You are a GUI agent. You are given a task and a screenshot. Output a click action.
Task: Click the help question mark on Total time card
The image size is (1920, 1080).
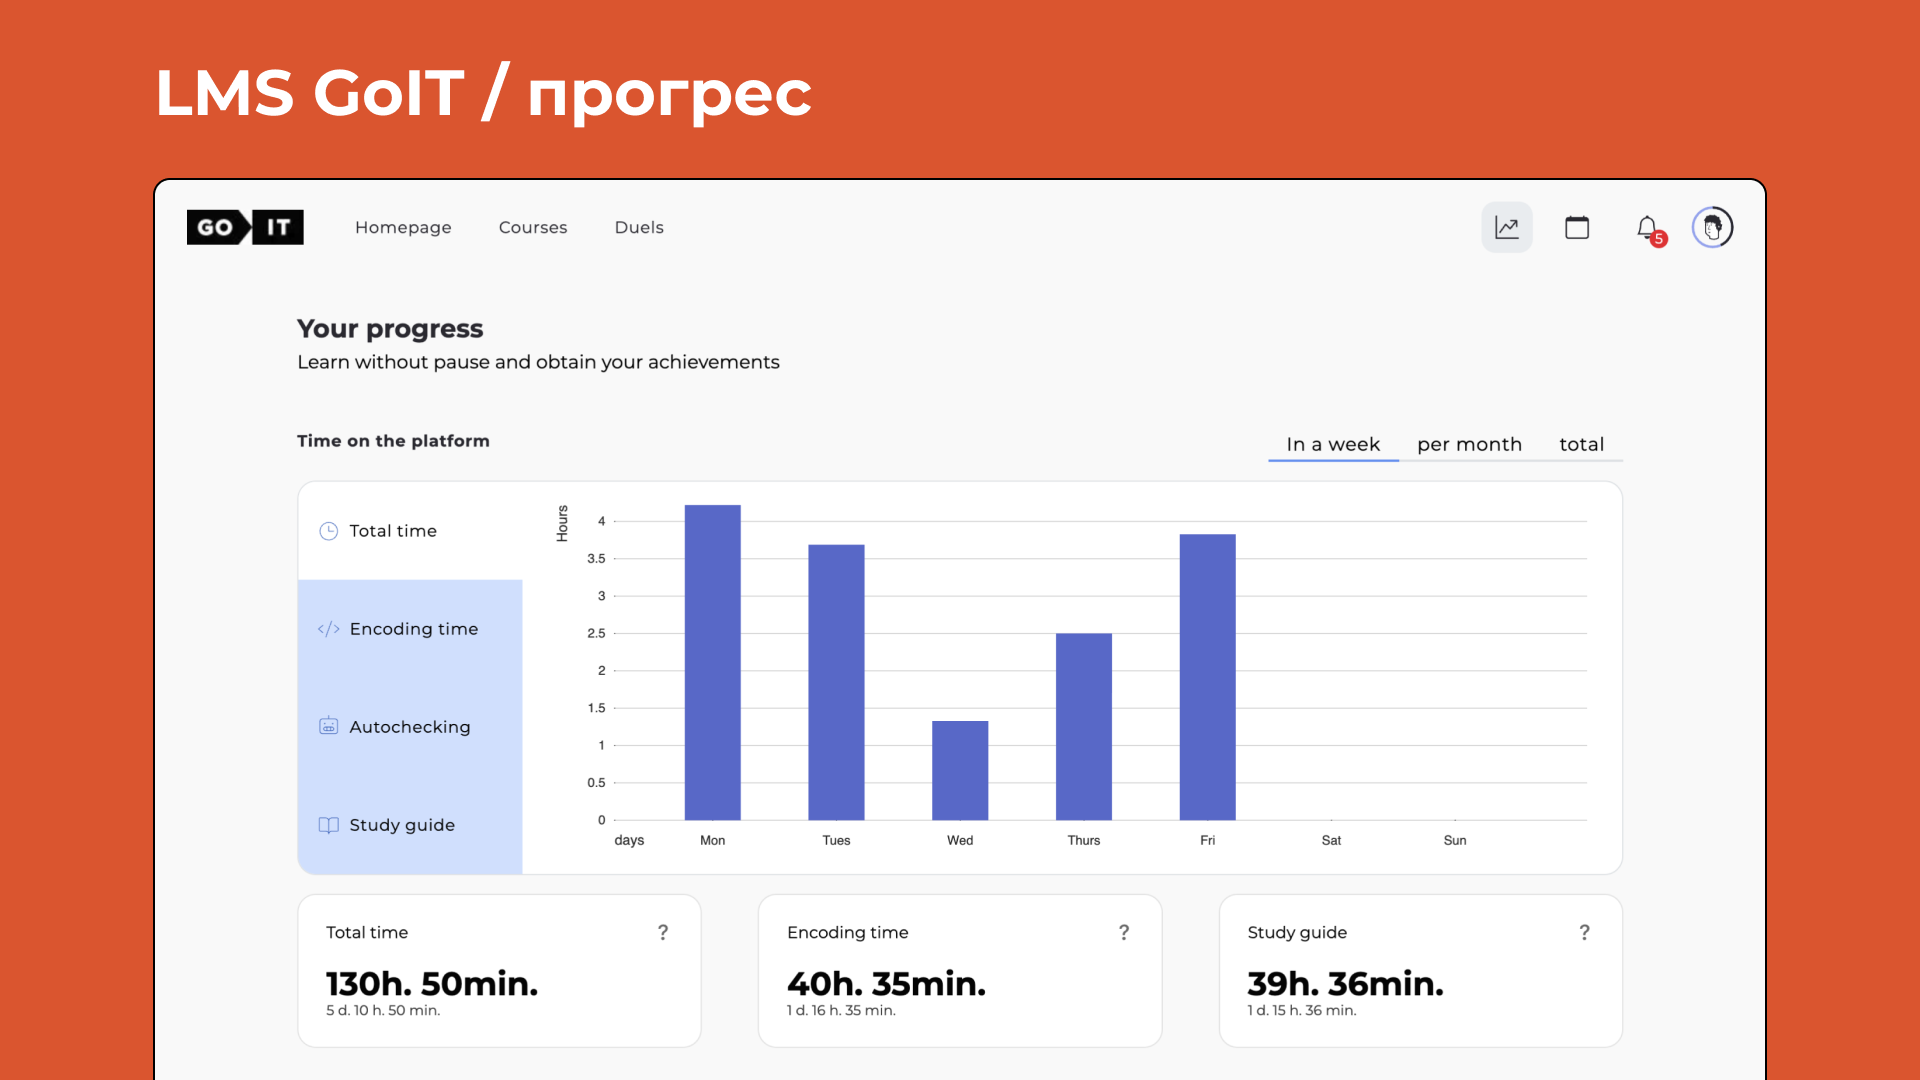[663, 932]
